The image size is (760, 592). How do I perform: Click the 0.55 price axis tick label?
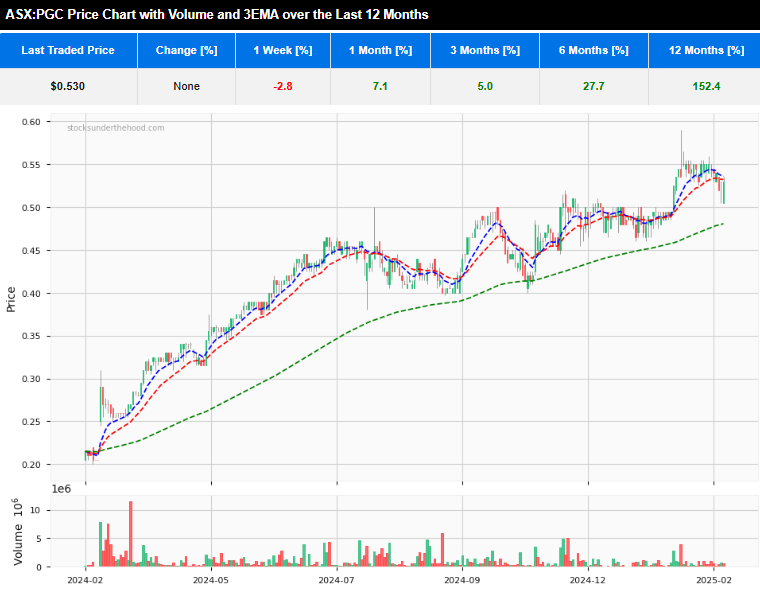coord(31,165)
